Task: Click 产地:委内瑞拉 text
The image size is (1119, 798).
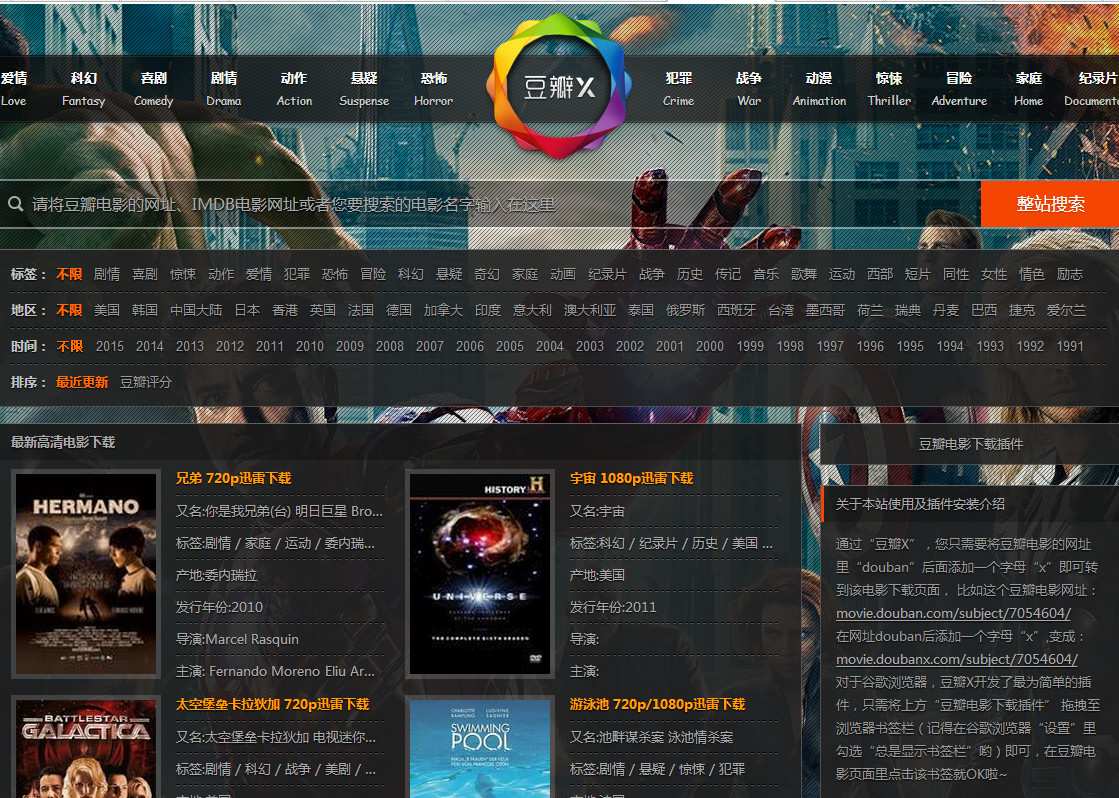Action: pyautogui.click(x=216, y=575)
